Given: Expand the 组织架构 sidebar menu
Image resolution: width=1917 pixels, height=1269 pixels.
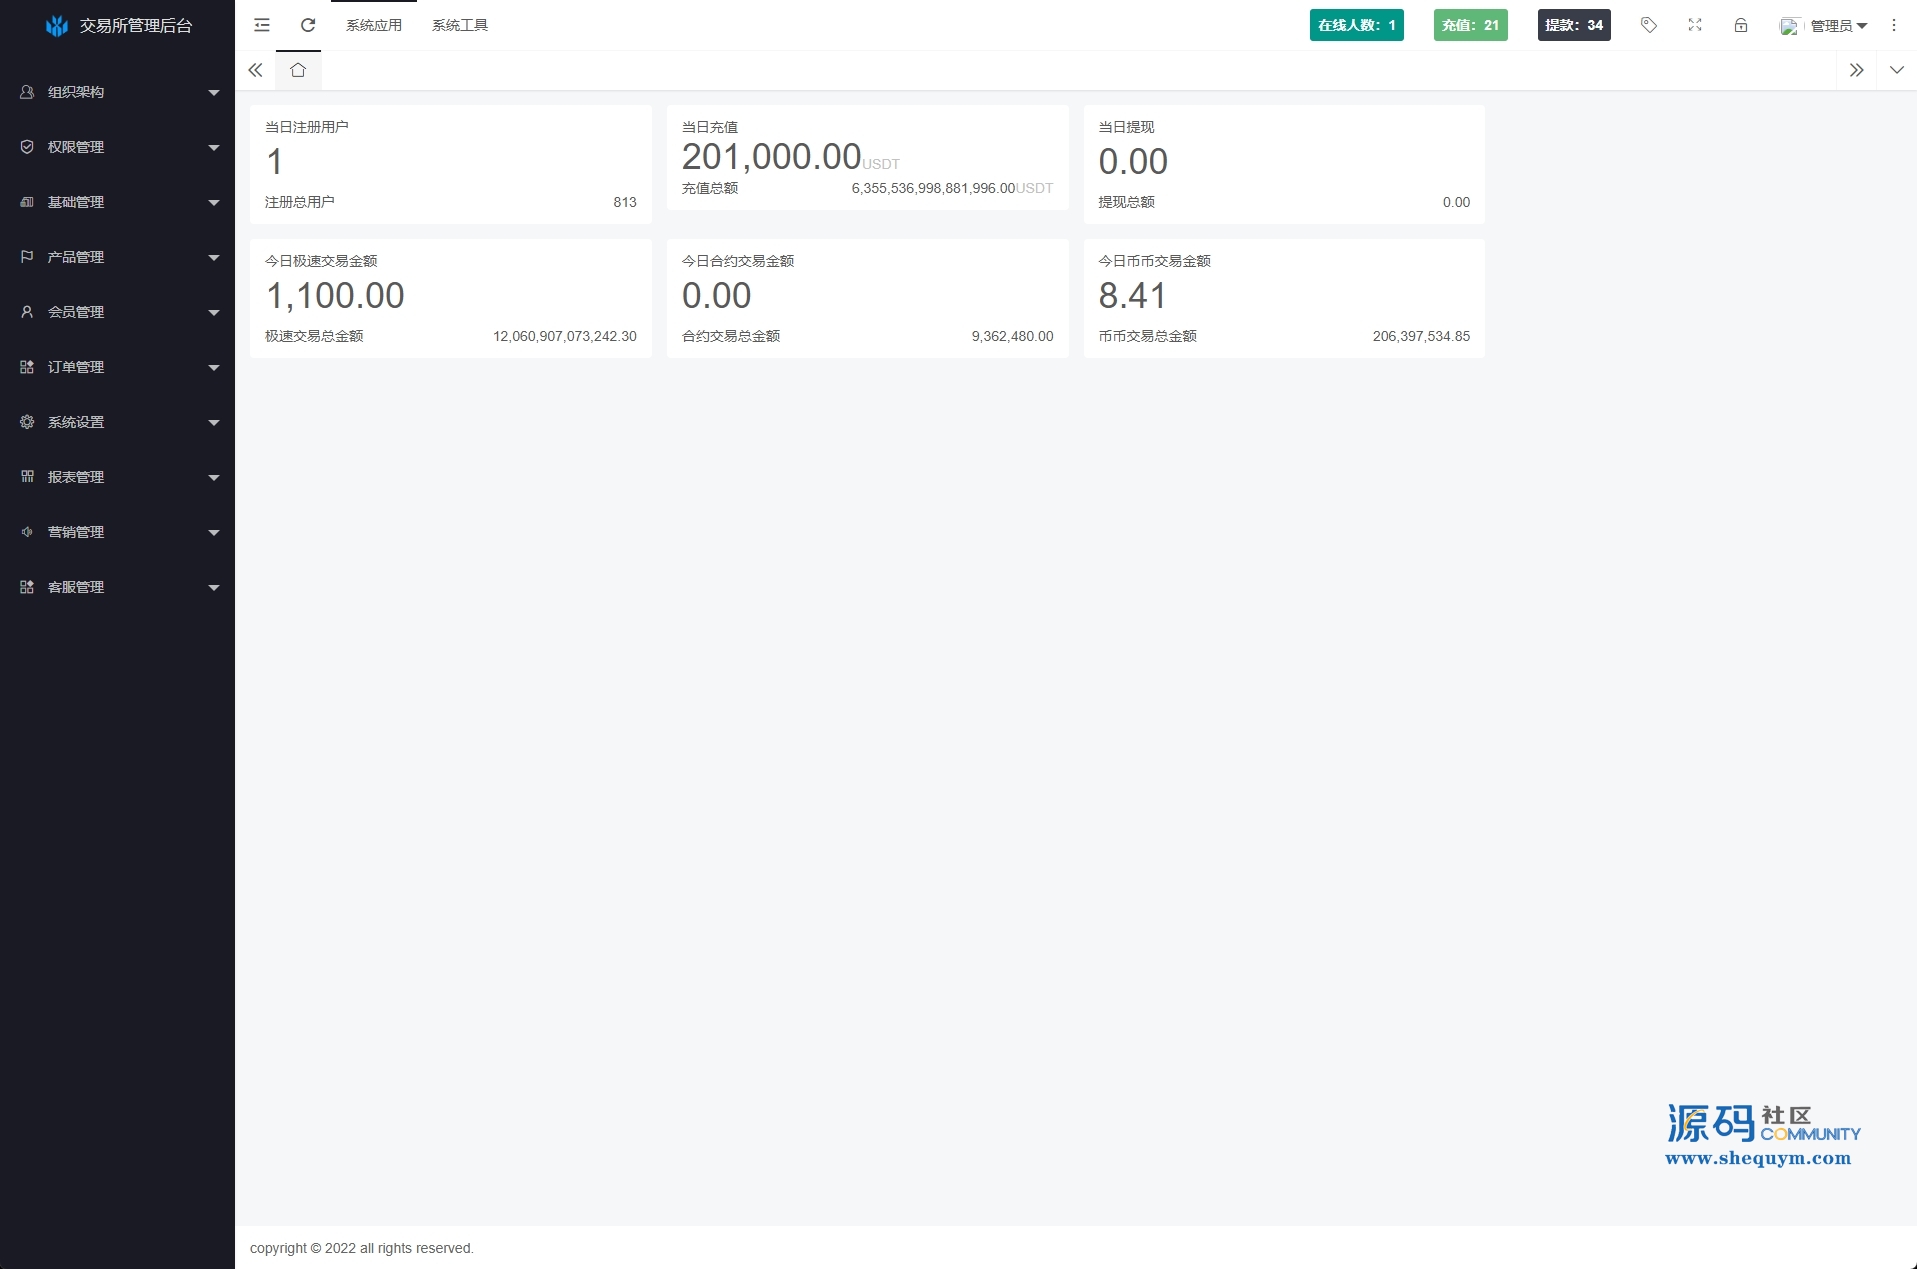Looking at the screenshot, I should (118, 92).
